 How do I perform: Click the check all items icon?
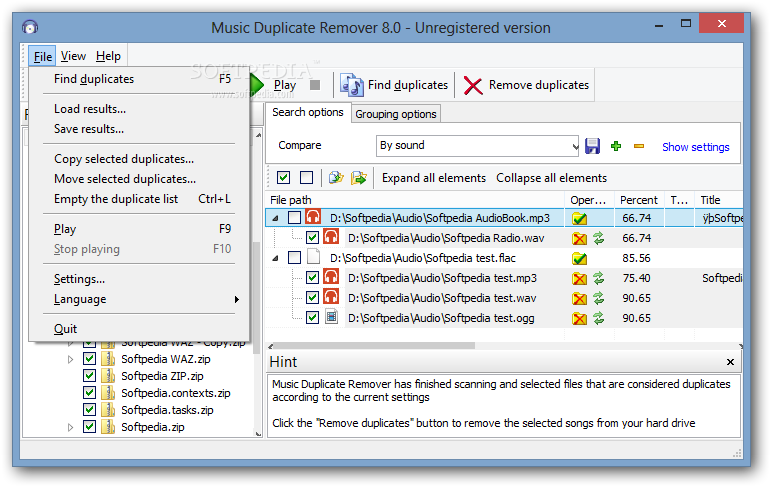click(283, 178)
